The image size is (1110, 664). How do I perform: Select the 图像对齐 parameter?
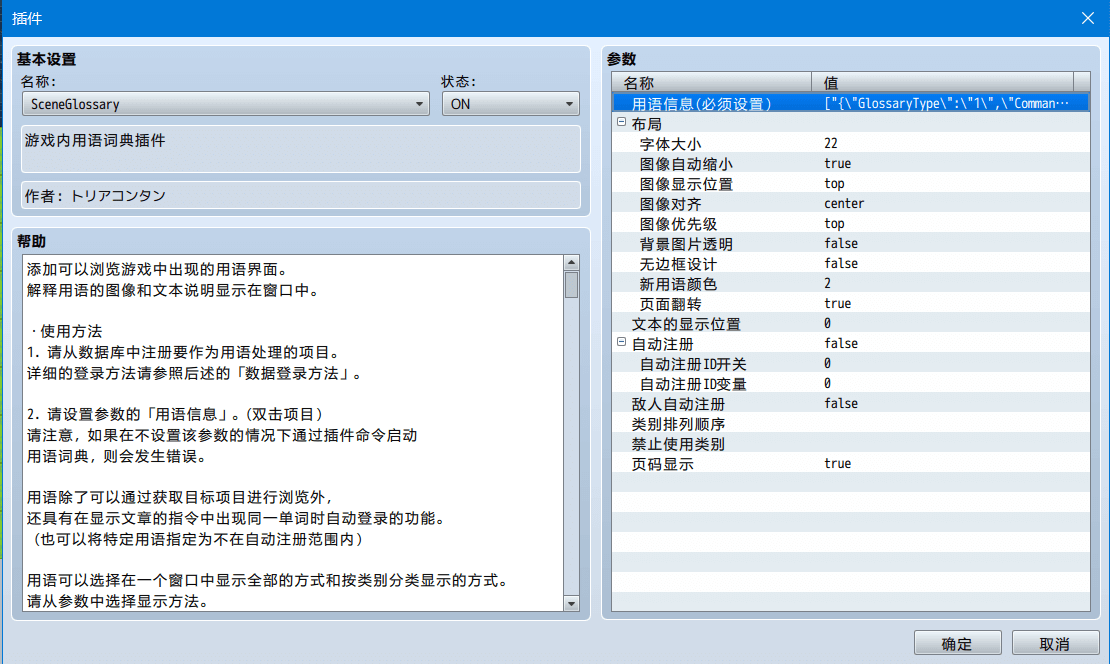(850, 204)
